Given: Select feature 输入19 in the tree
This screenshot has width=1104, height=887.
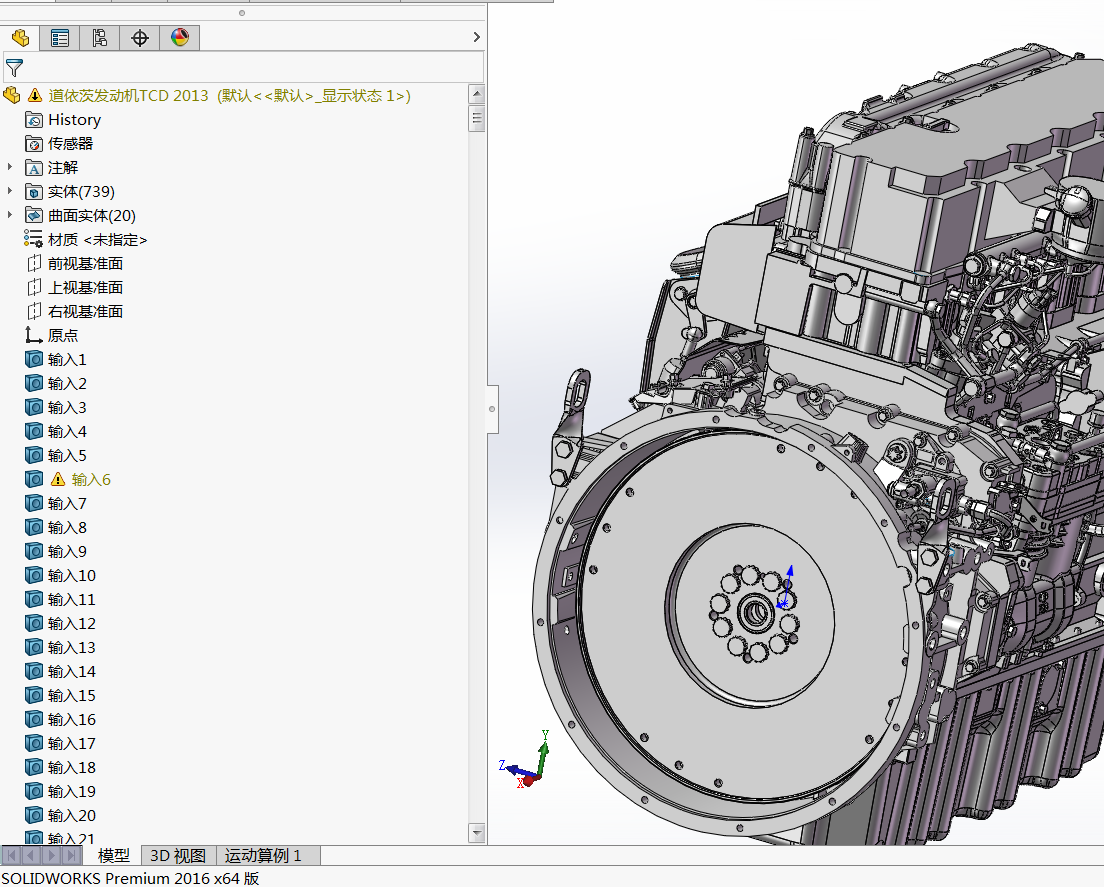Looking at the screenshot, I should coord(72,791).
